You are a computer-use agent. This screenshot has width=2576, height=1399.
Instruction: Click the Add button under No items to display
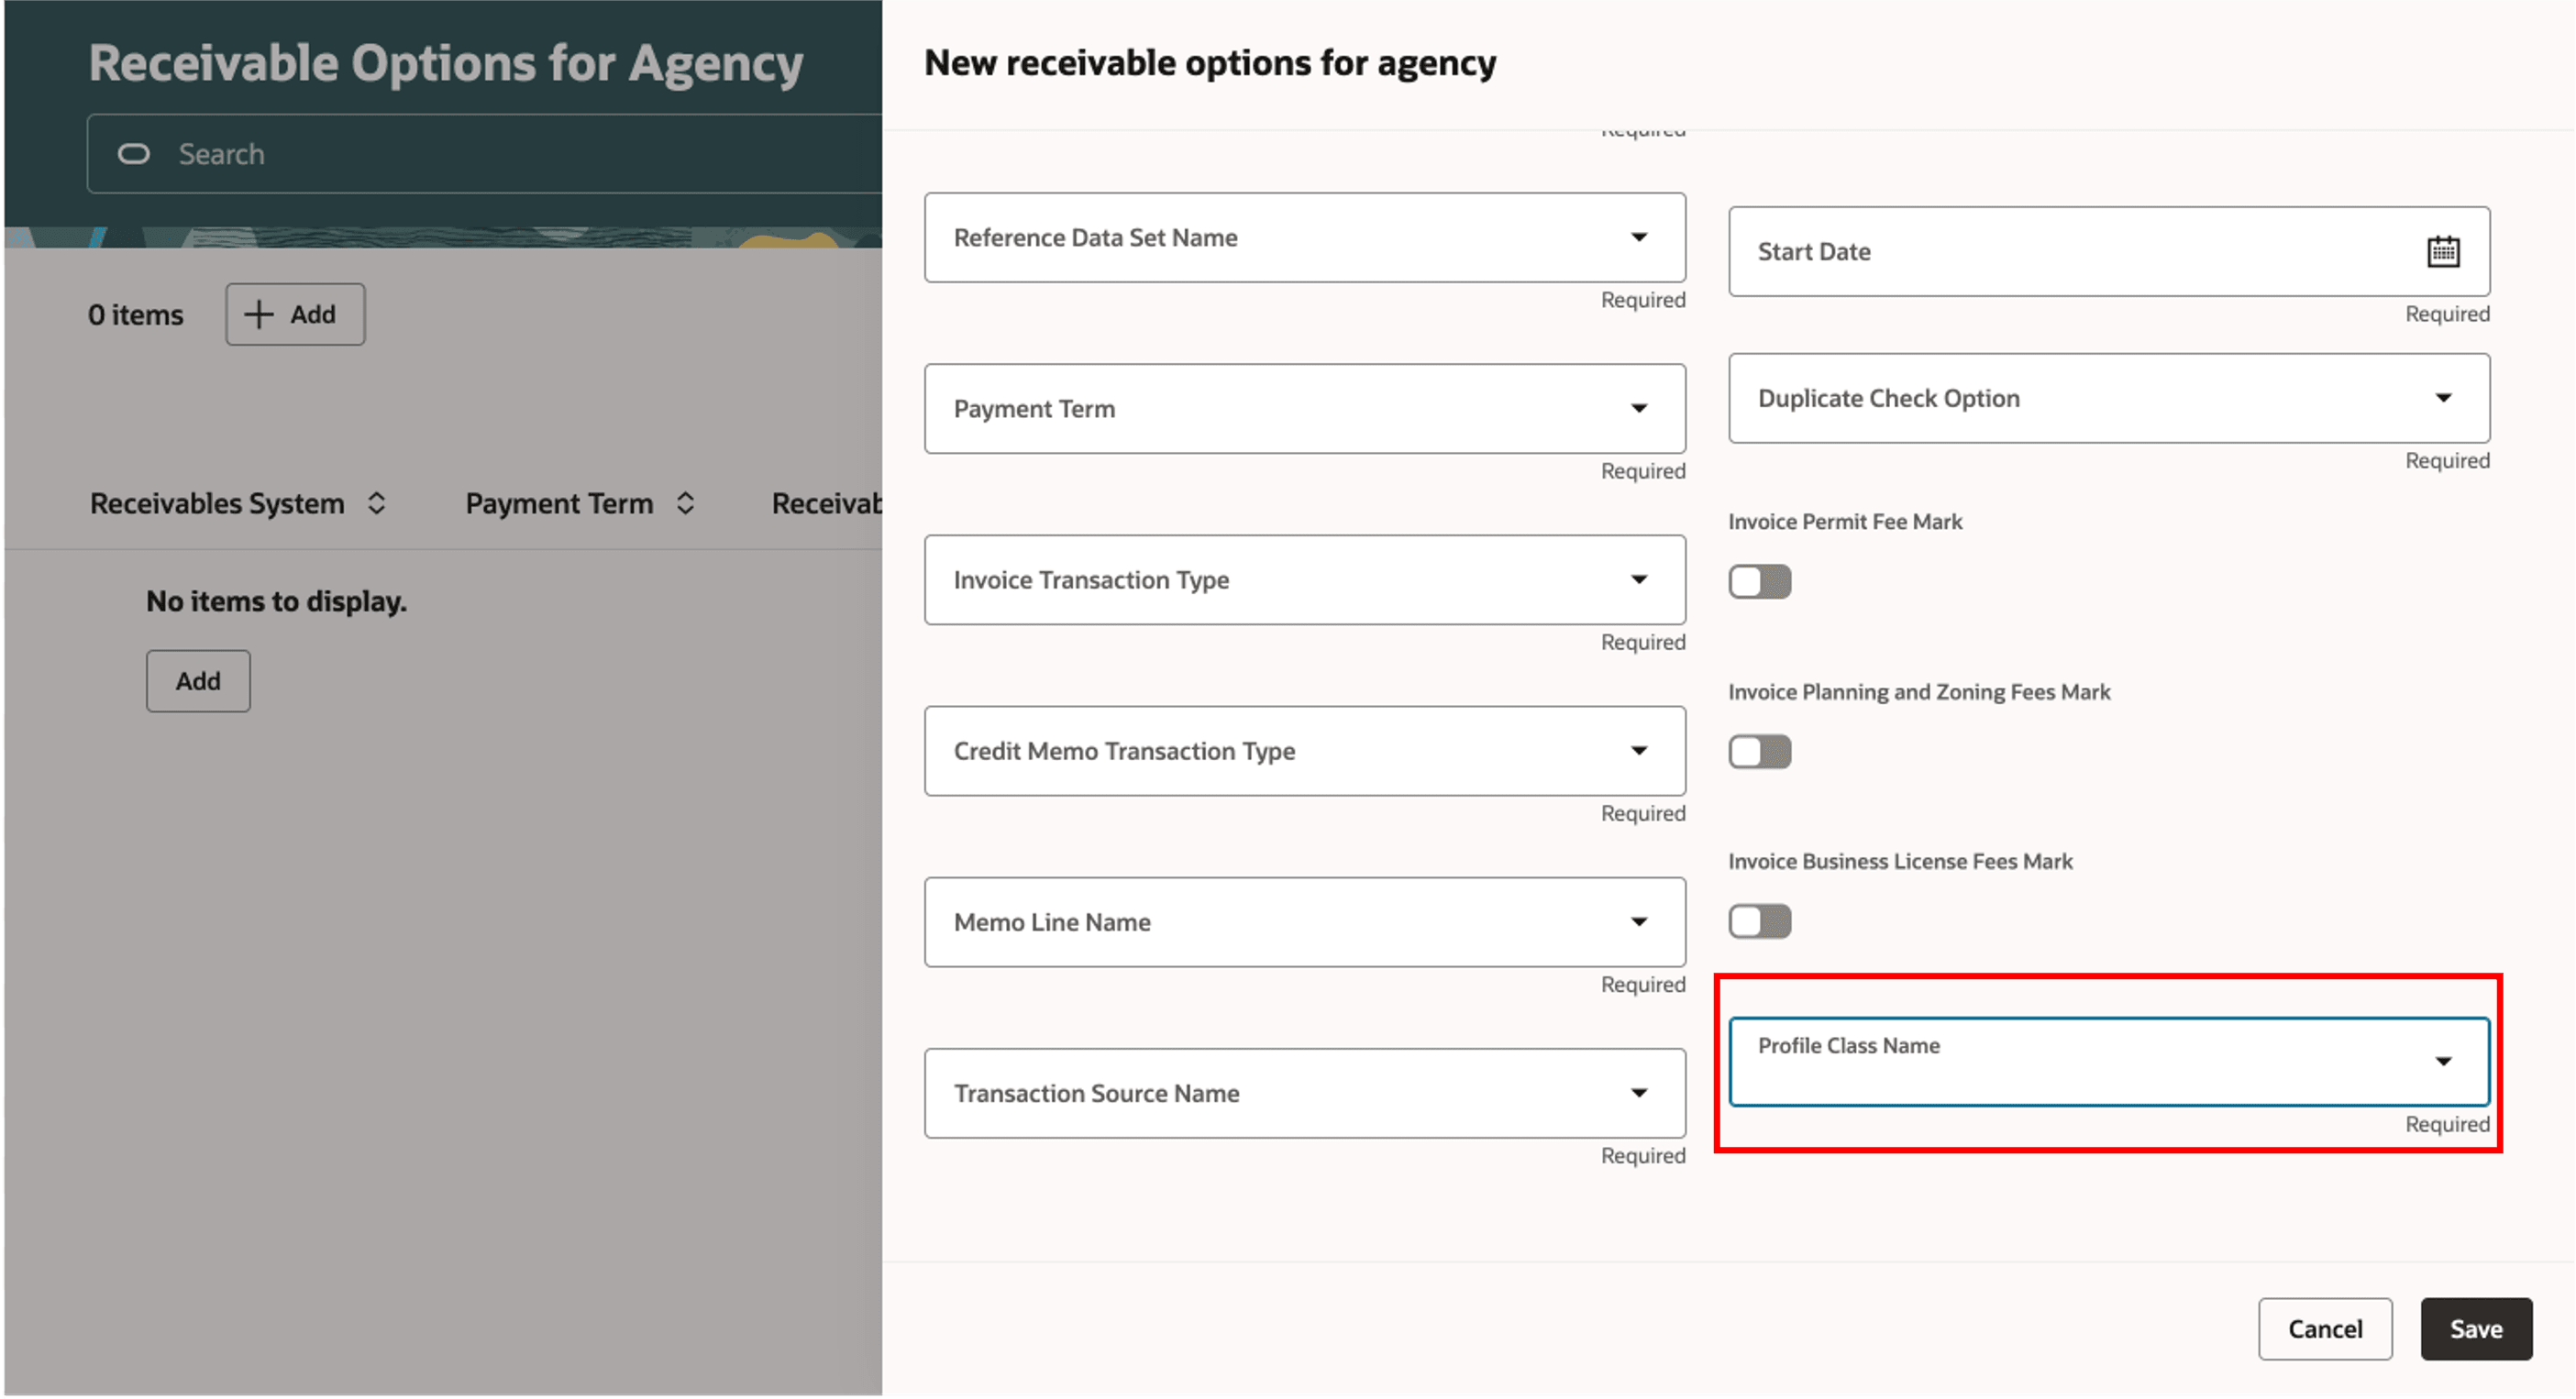pyautogui.click(x=198, y=681)
